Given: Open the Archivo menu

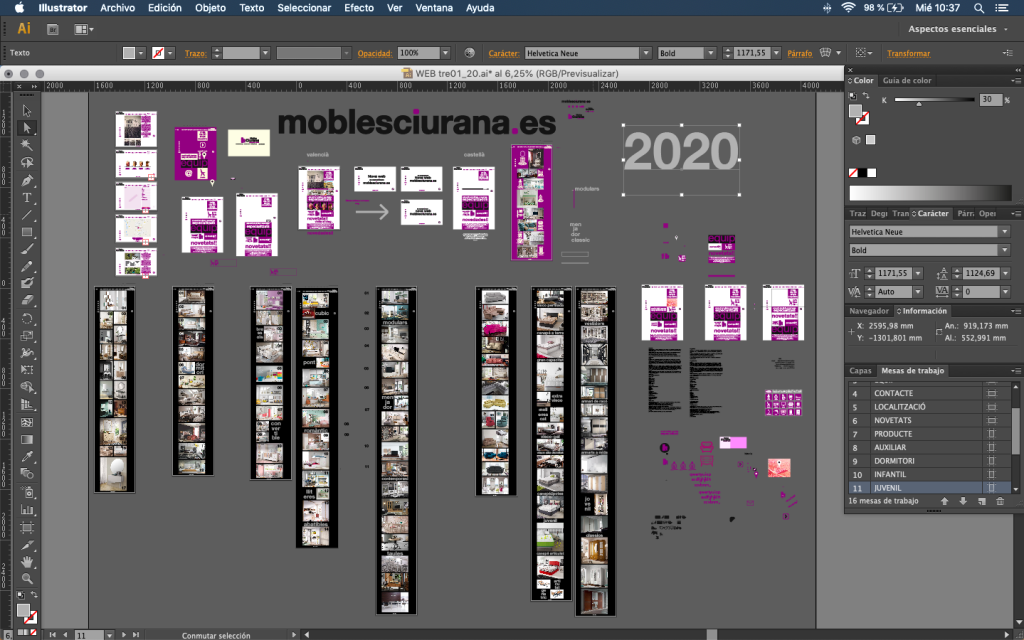Looking at the screenshot, I should tap(118, 8).
